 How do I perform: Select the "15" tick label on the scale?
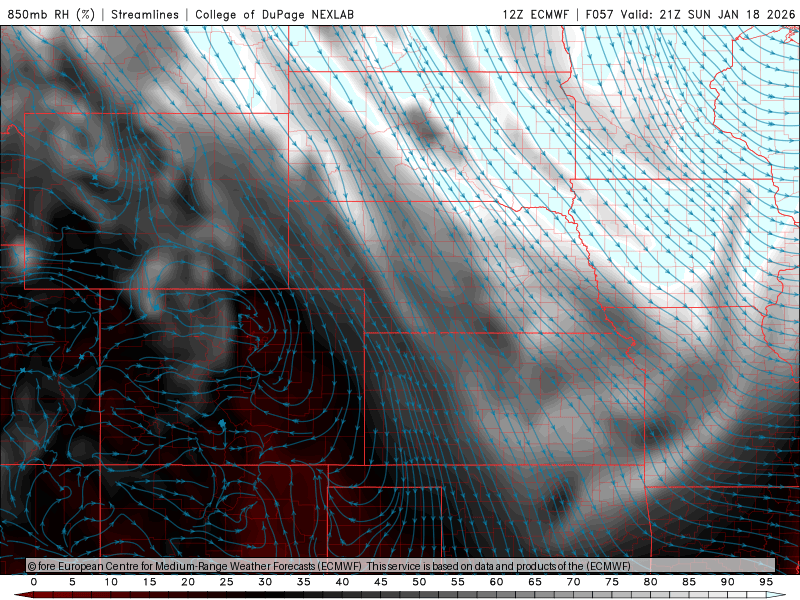point(149,582)
